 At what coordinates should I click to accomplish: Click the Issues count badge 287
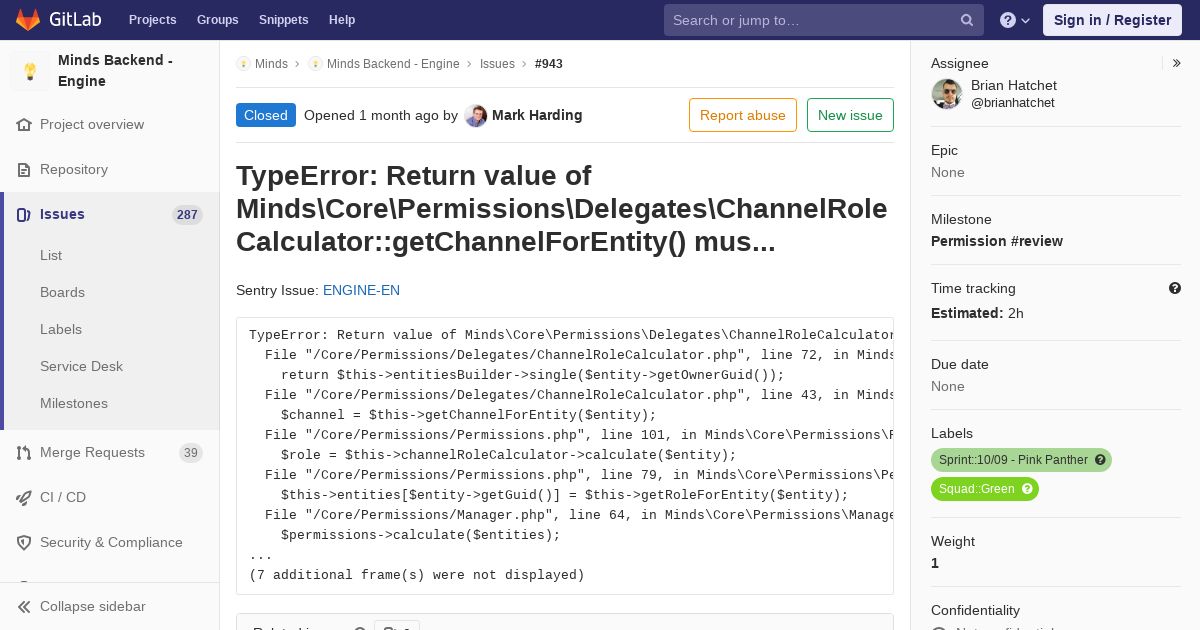187,215
